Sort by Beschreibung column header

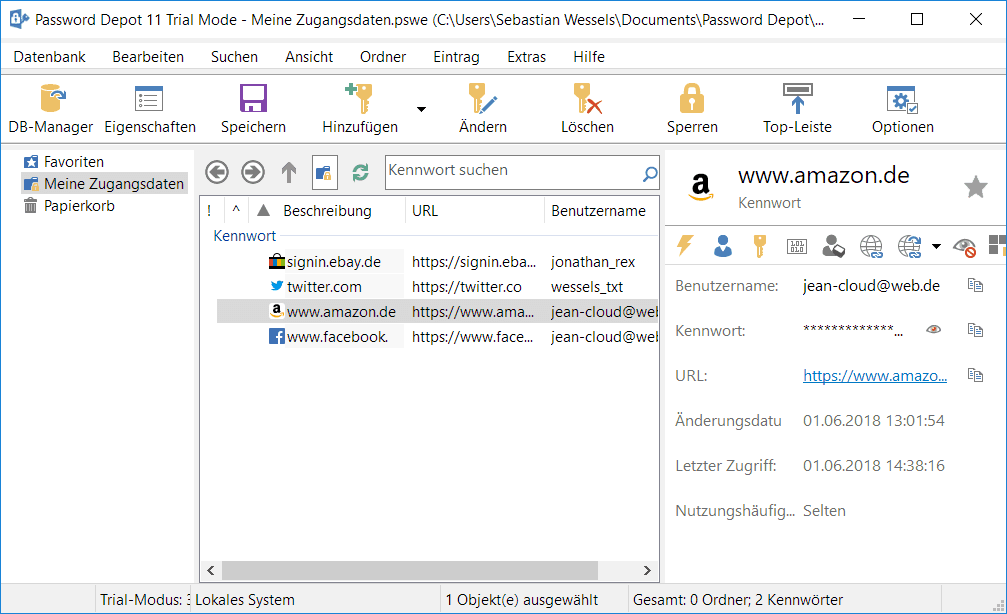(x=328, y=211)
